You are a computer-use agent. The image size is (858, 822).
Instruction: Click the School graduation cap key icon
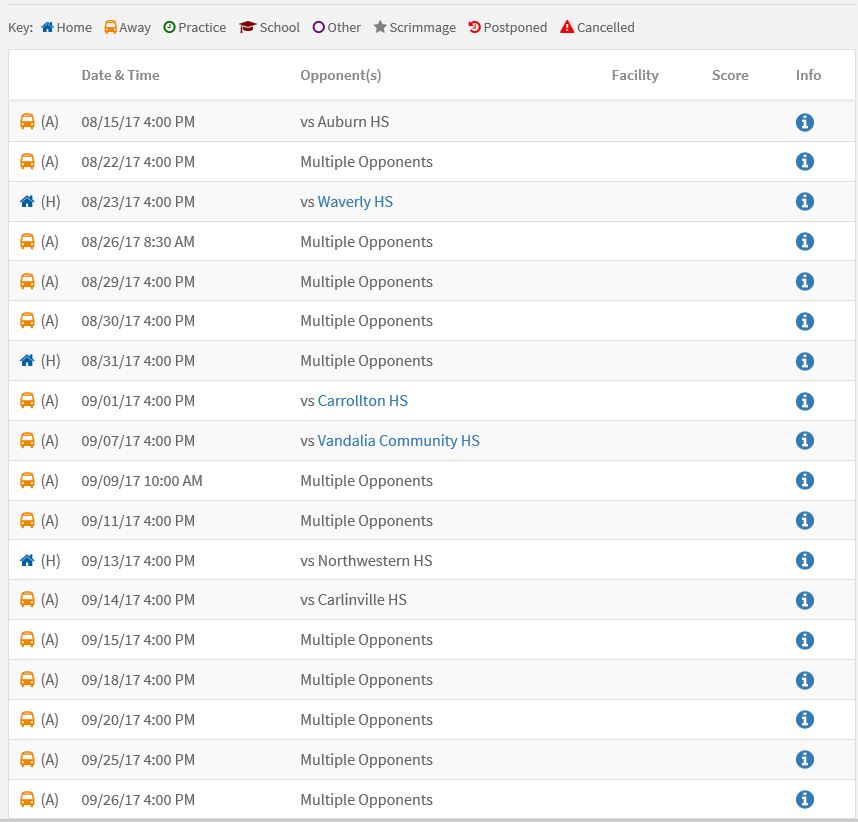pos(247,27)
